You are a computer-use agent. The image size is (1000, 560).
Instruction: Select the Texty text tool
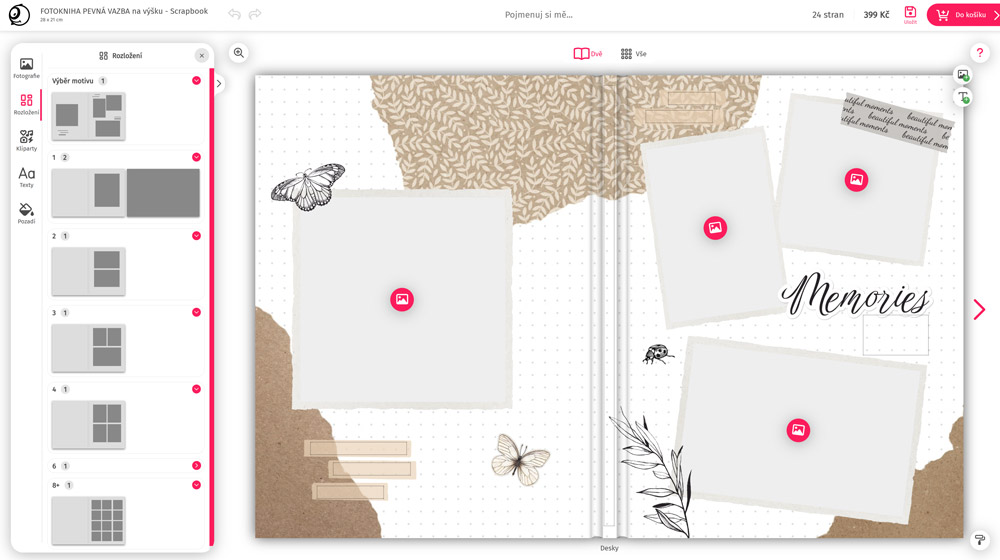click(x=26, y=177)
